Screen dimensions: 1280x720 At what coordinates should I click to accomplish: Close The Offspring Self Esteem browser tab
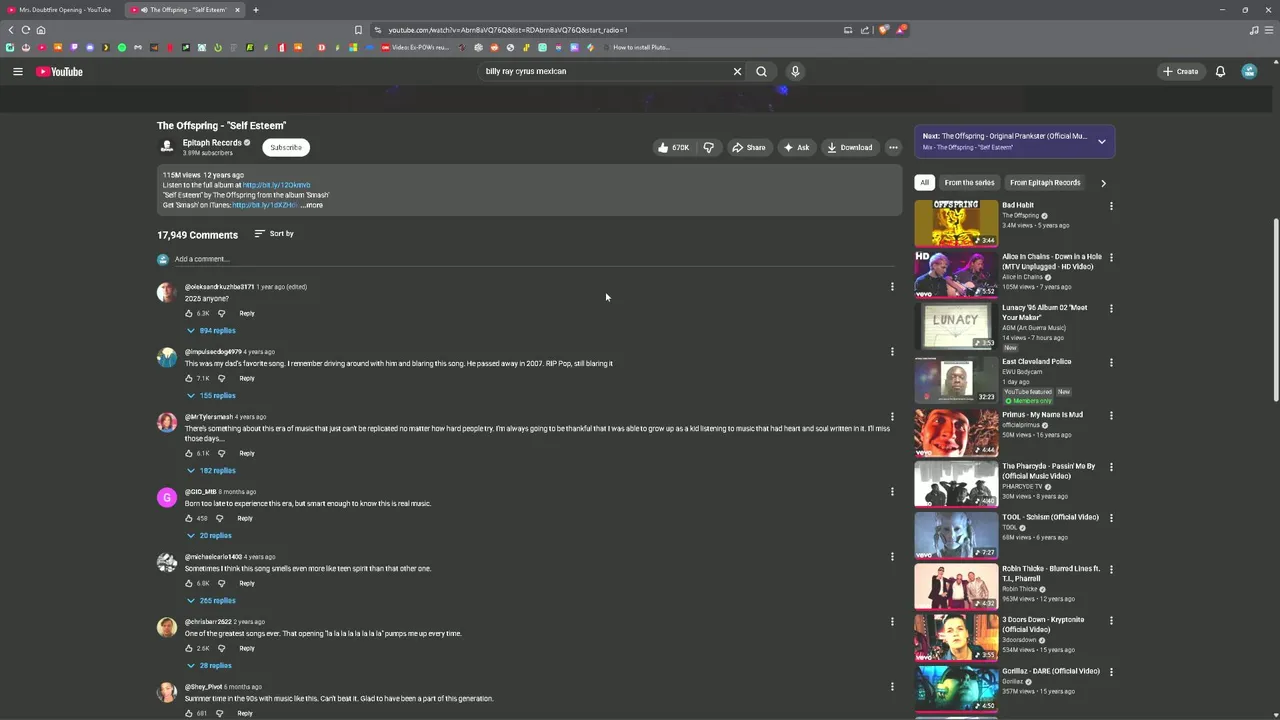tap(237, 10)
